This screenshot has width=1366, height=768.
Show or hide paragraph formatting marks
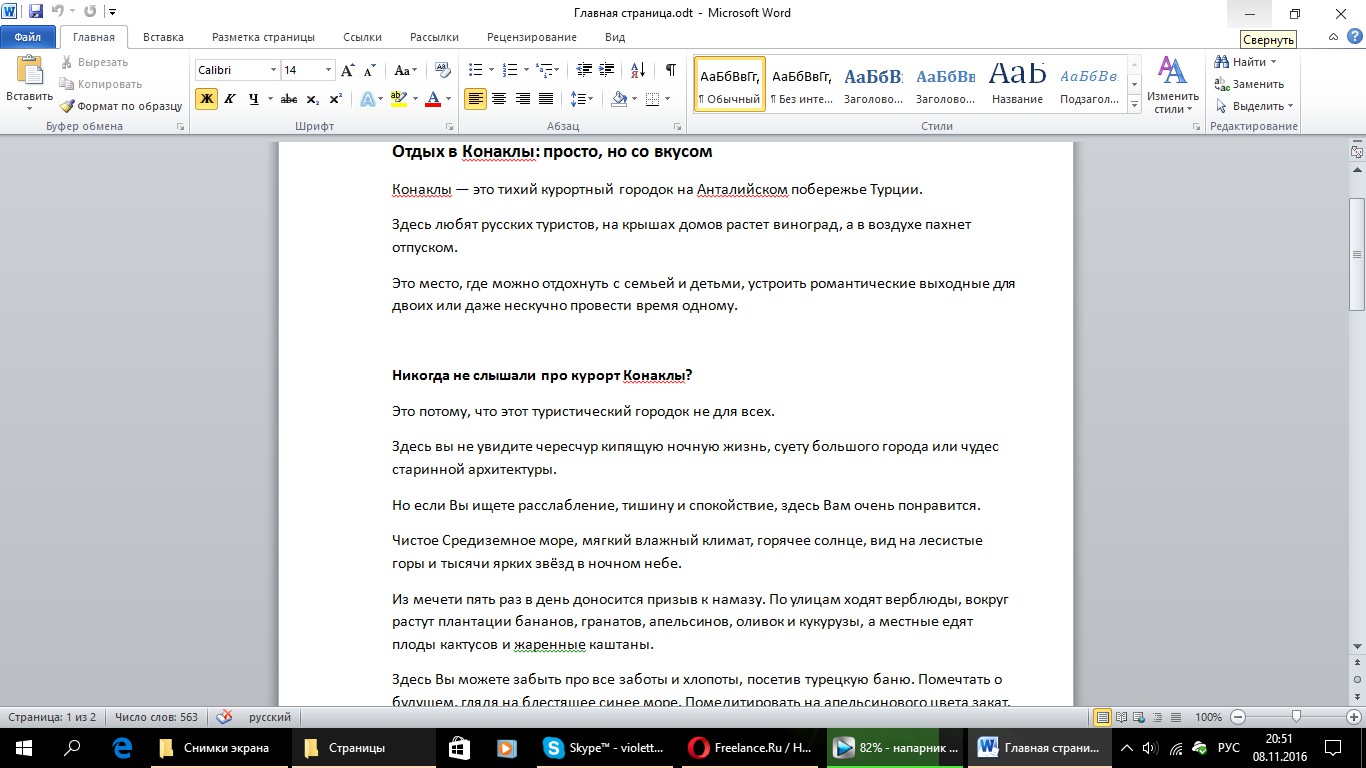(670, 70)
